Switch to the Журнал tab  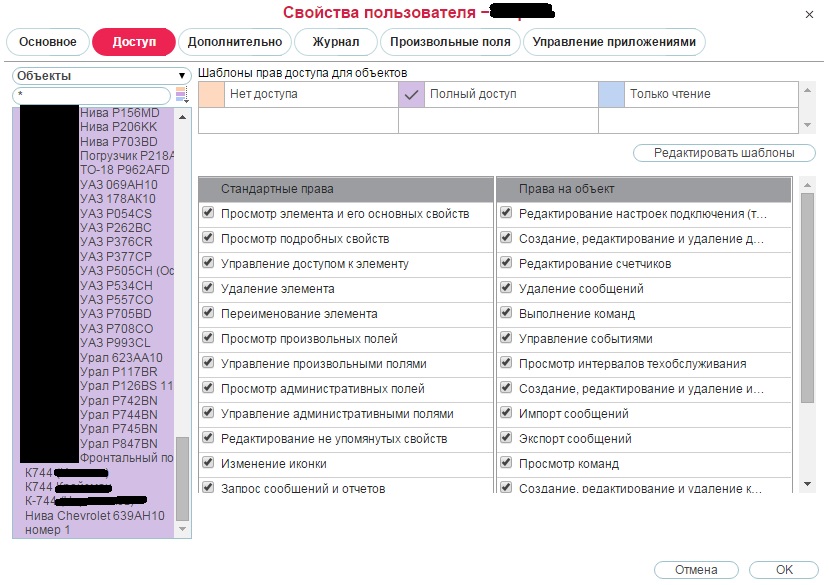point(336,41)
